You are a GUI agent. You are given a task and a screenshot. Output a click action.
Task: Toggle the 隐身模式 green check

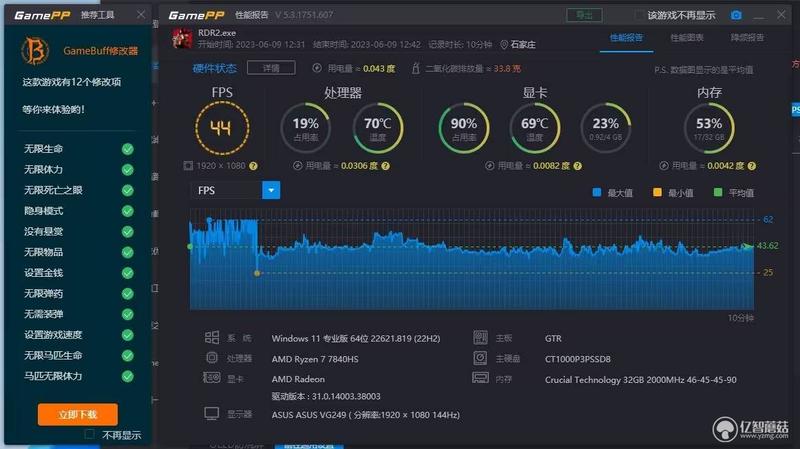point(128,211)
